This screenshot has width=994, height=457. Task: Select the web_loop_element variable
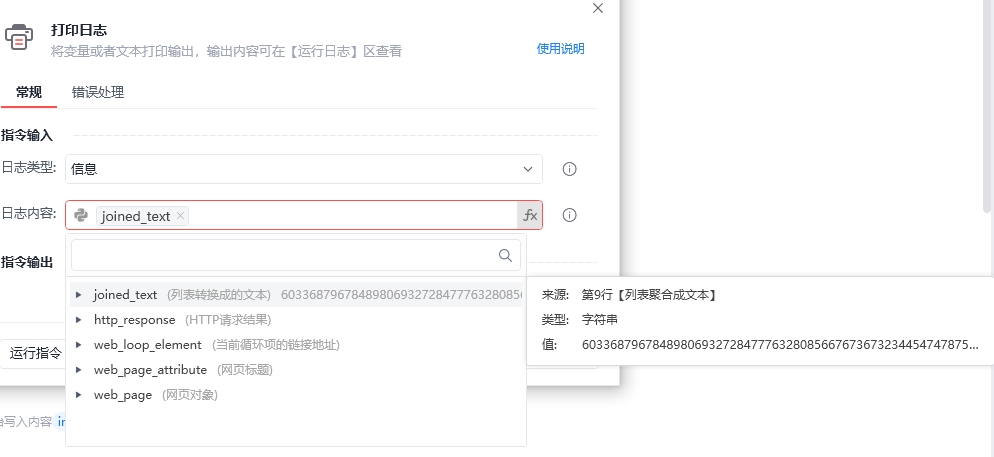pyautogui.click(x=296, y=345)
